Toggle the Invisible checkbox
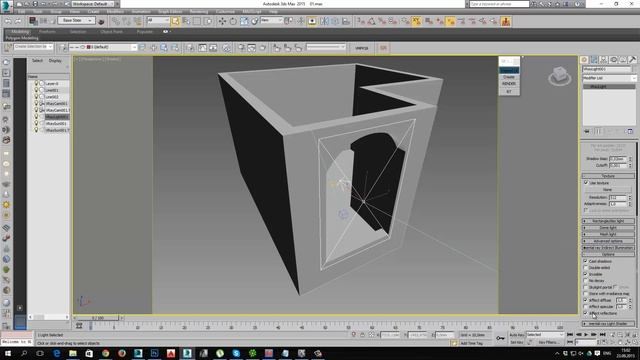The width and height of the screenshot is (640, 360). pos(586,274)
